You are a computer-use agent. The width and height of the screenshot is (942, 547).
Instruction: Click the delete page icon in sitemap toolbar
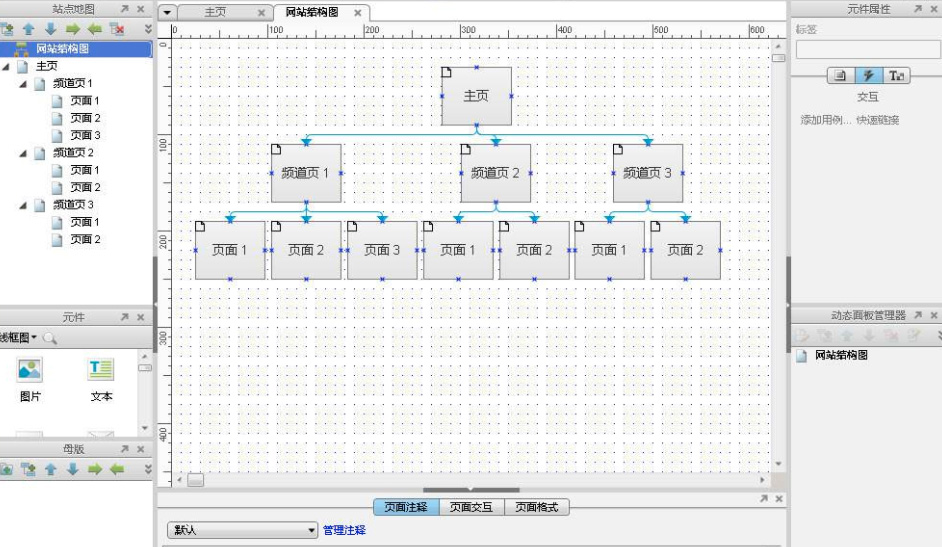tap(117, 29)
